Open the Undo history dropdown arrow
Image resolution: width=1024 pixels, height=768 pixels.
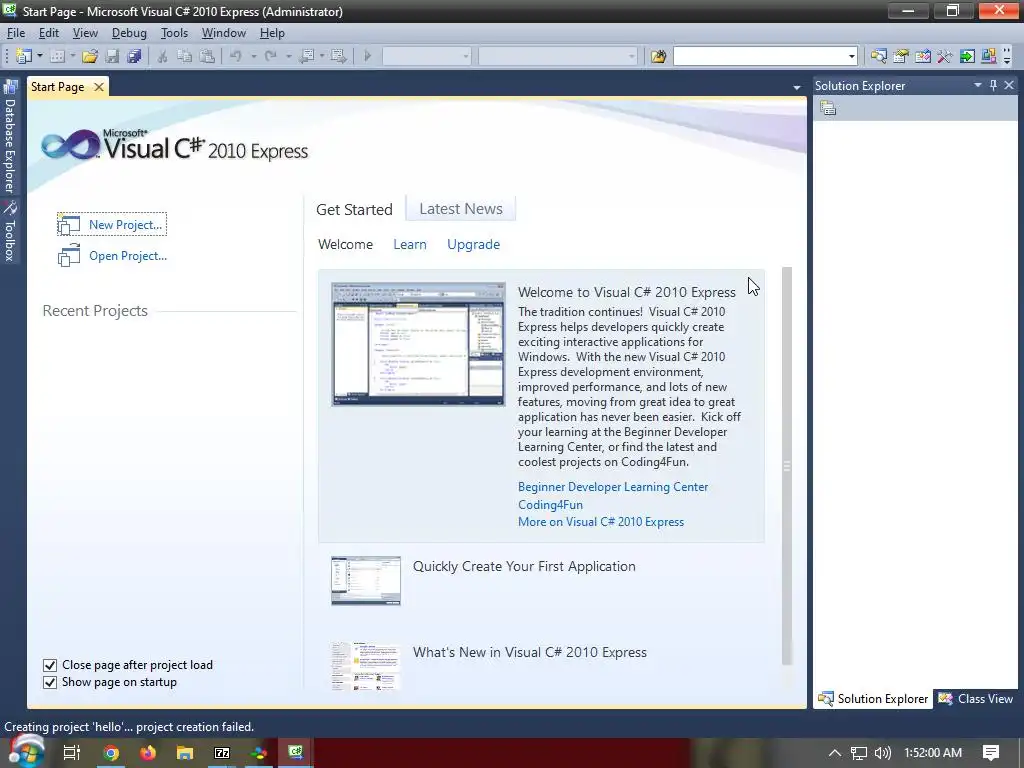(x=253, y=56)
